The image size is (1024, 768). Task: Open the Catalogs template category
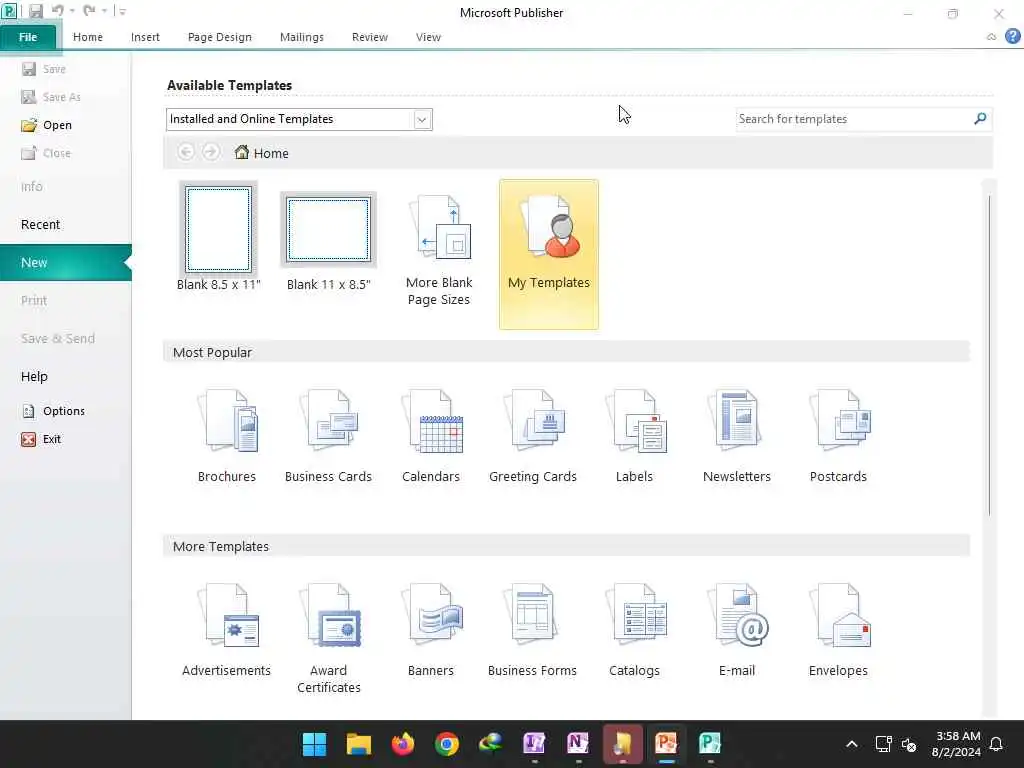(634, 630)
